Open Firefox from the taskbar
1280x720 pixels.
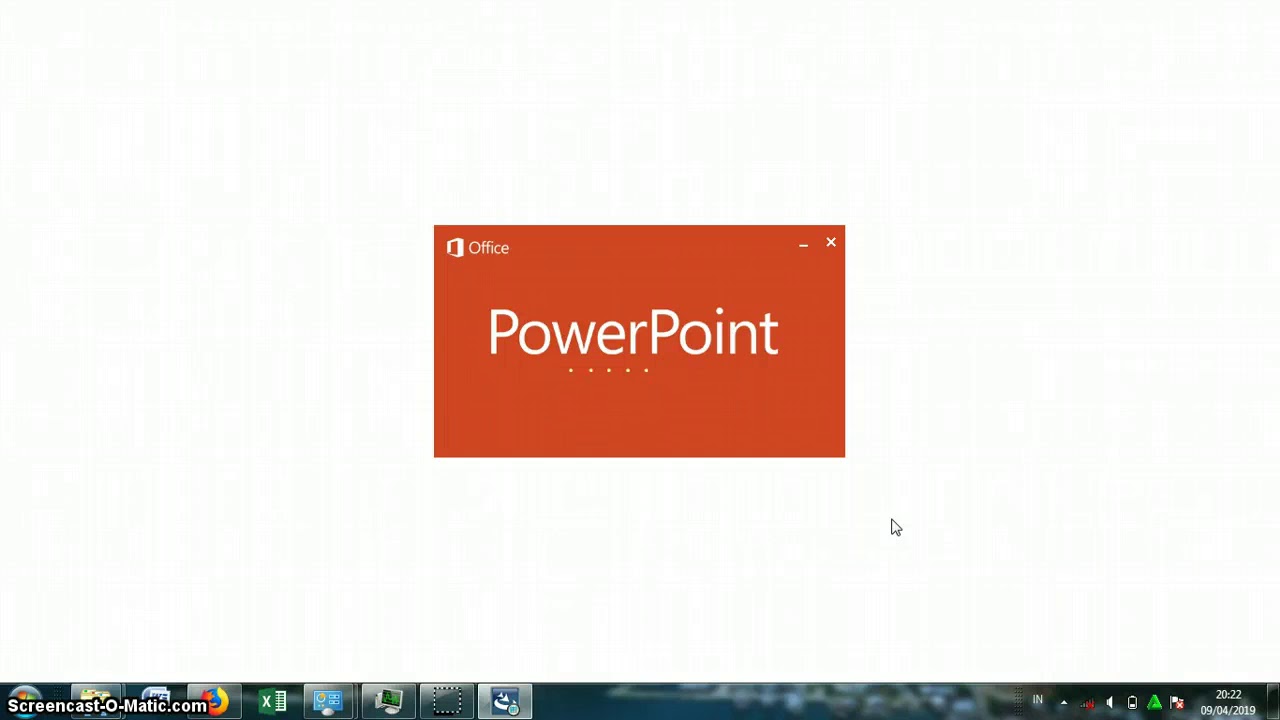[215, 701]
